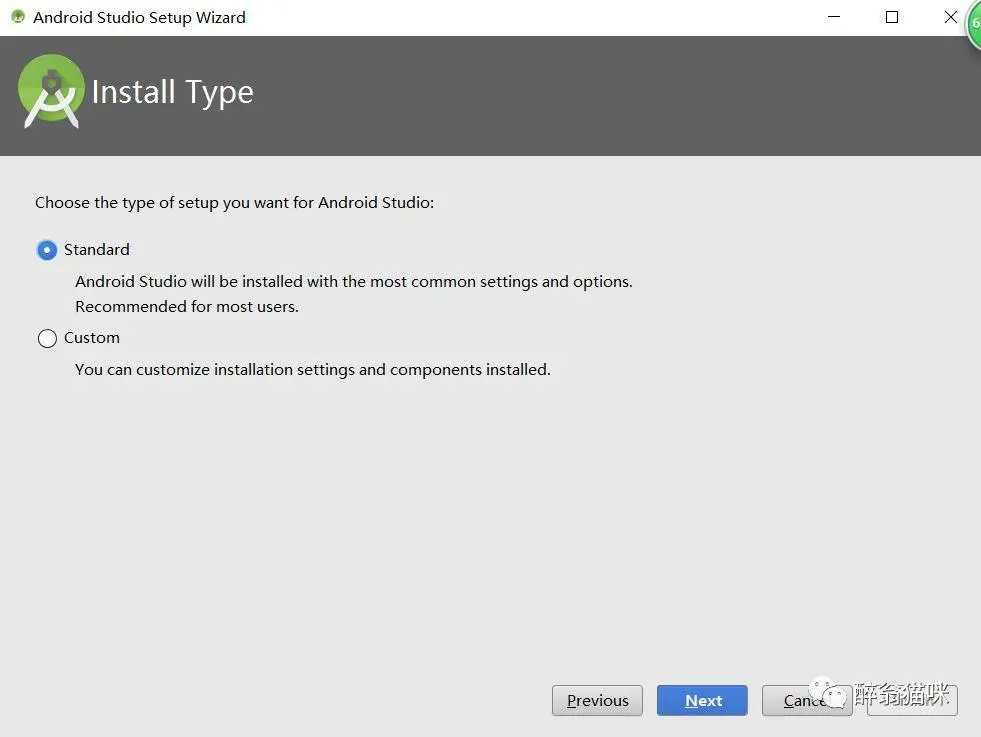Close the Setup Wizard window
This screenshot has width=981, height=737.
pyautogui.click(x=950, y=17)
